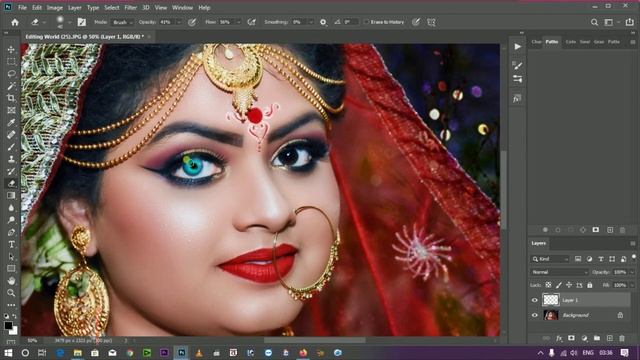Create new fill or adjustment layer
Viewport: 640px width, 360px height.
[584, 338]
